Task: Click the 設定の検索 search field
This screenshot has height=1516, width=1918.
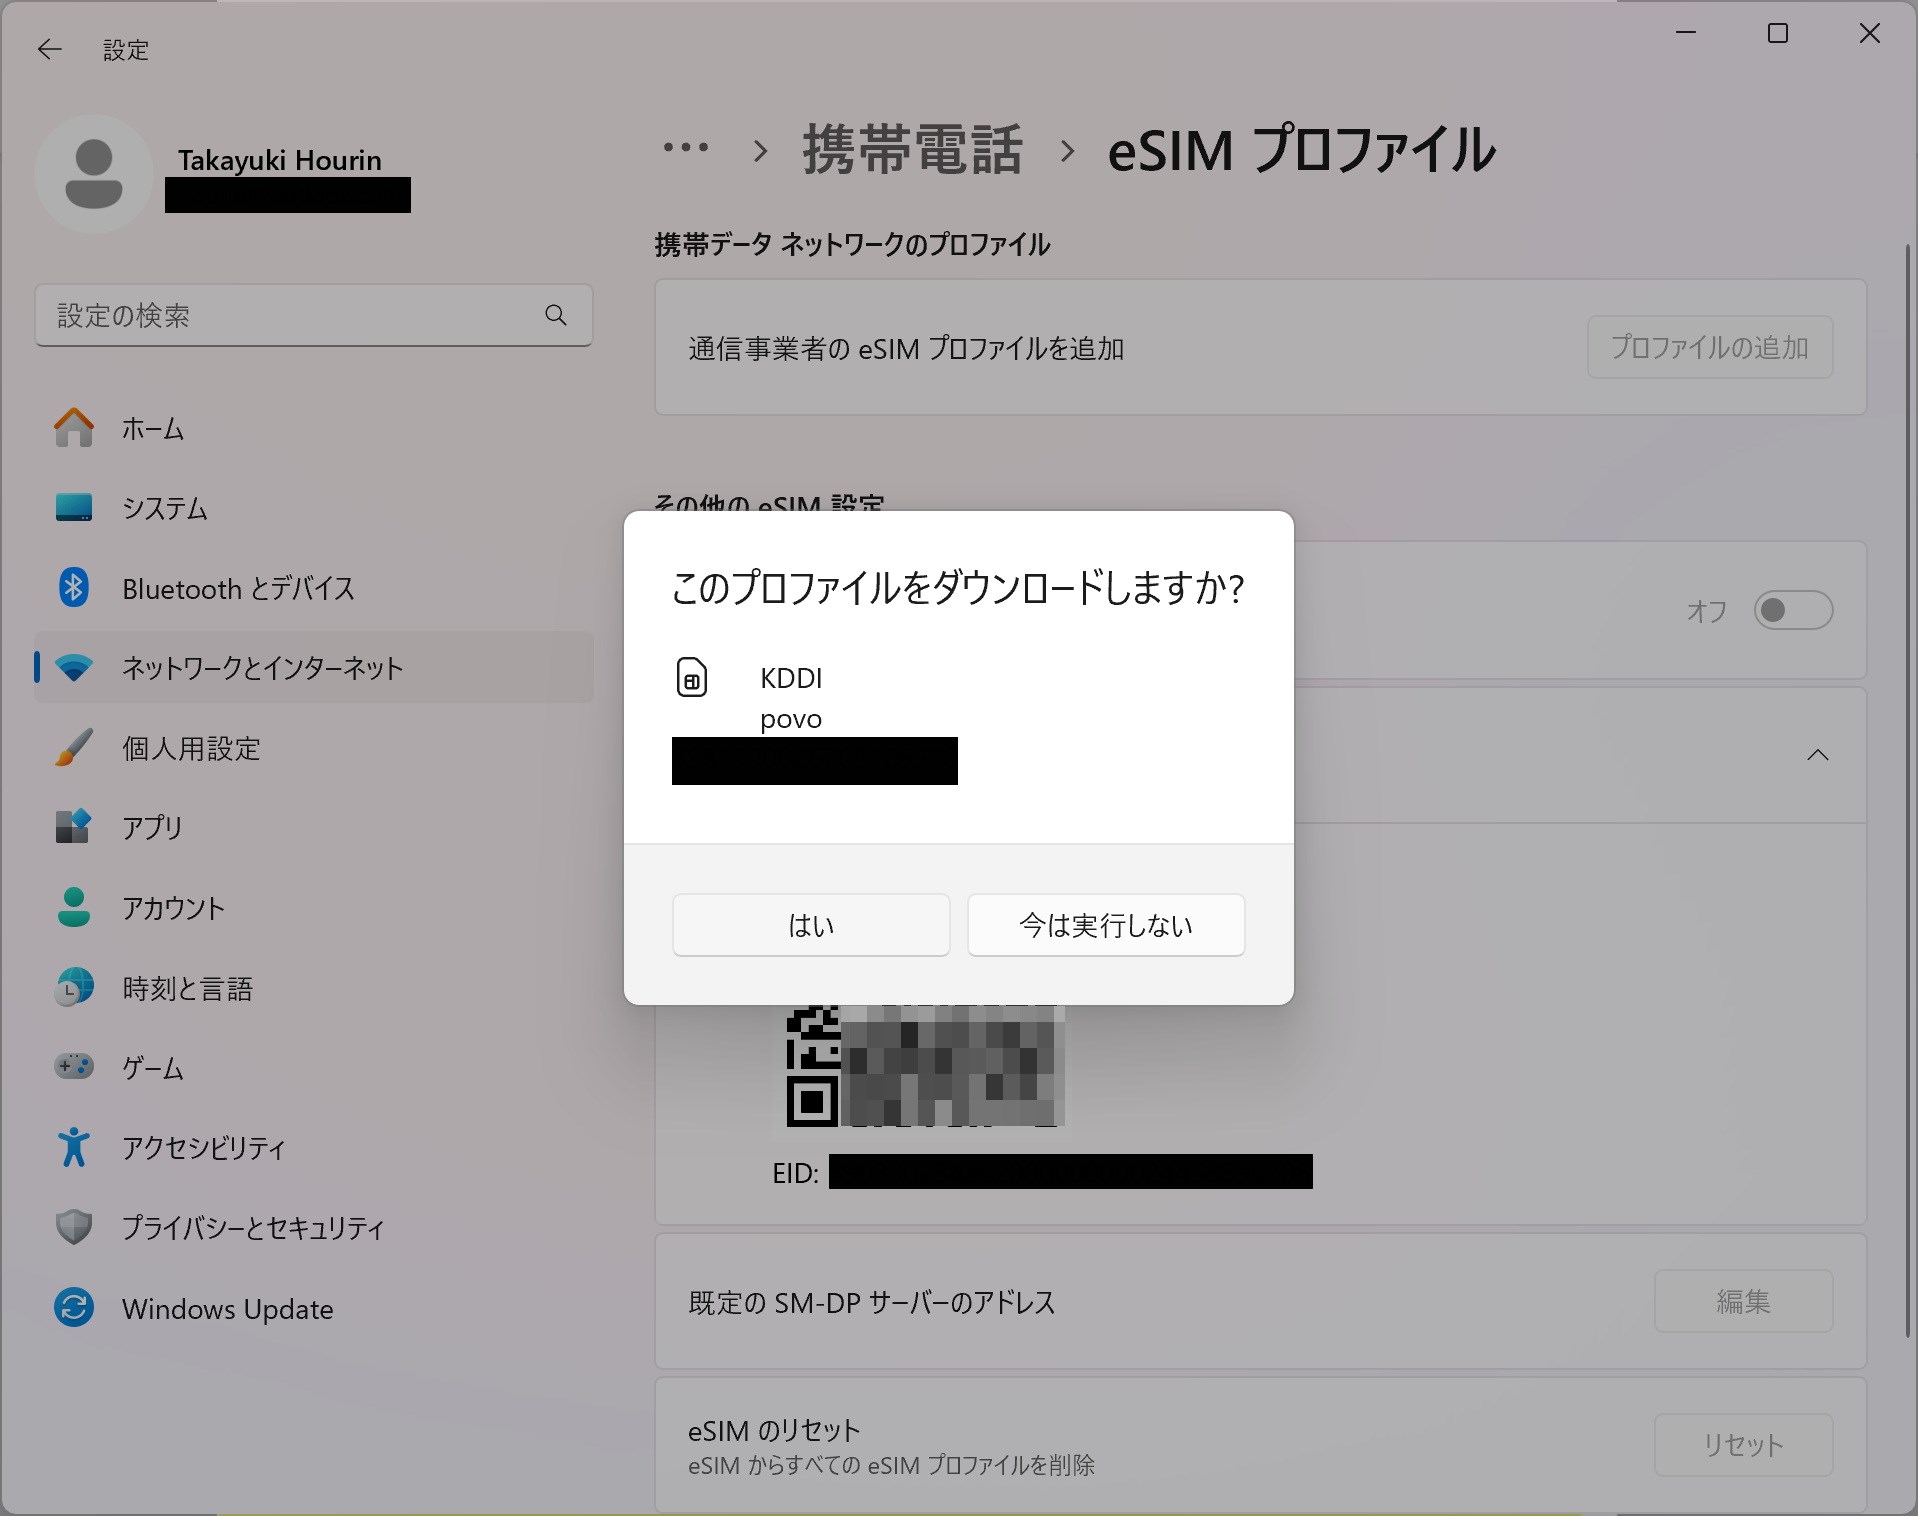Action: [x=313, y=315]
